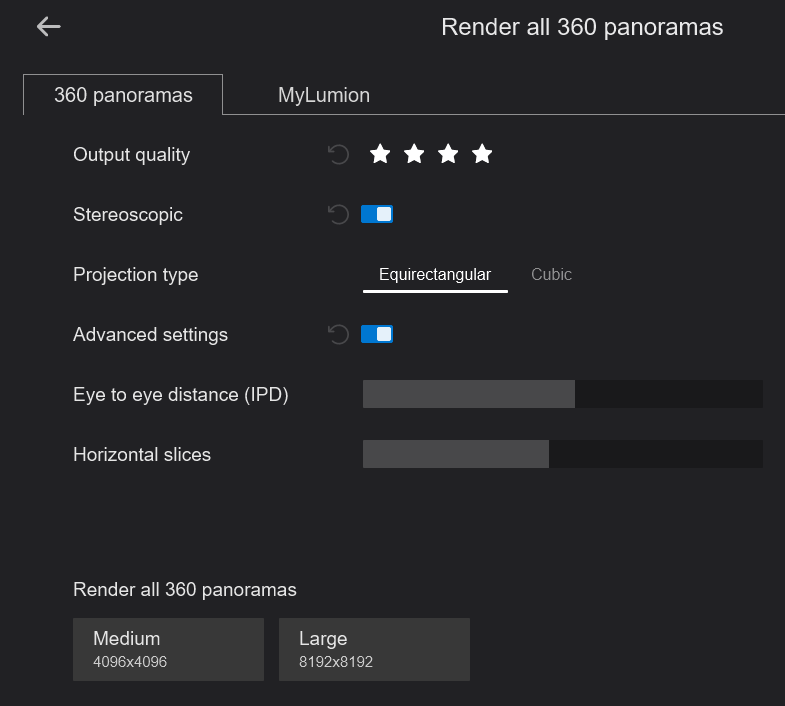
Task: Go back using the left arrow
Action: click(x=48, y=27)
